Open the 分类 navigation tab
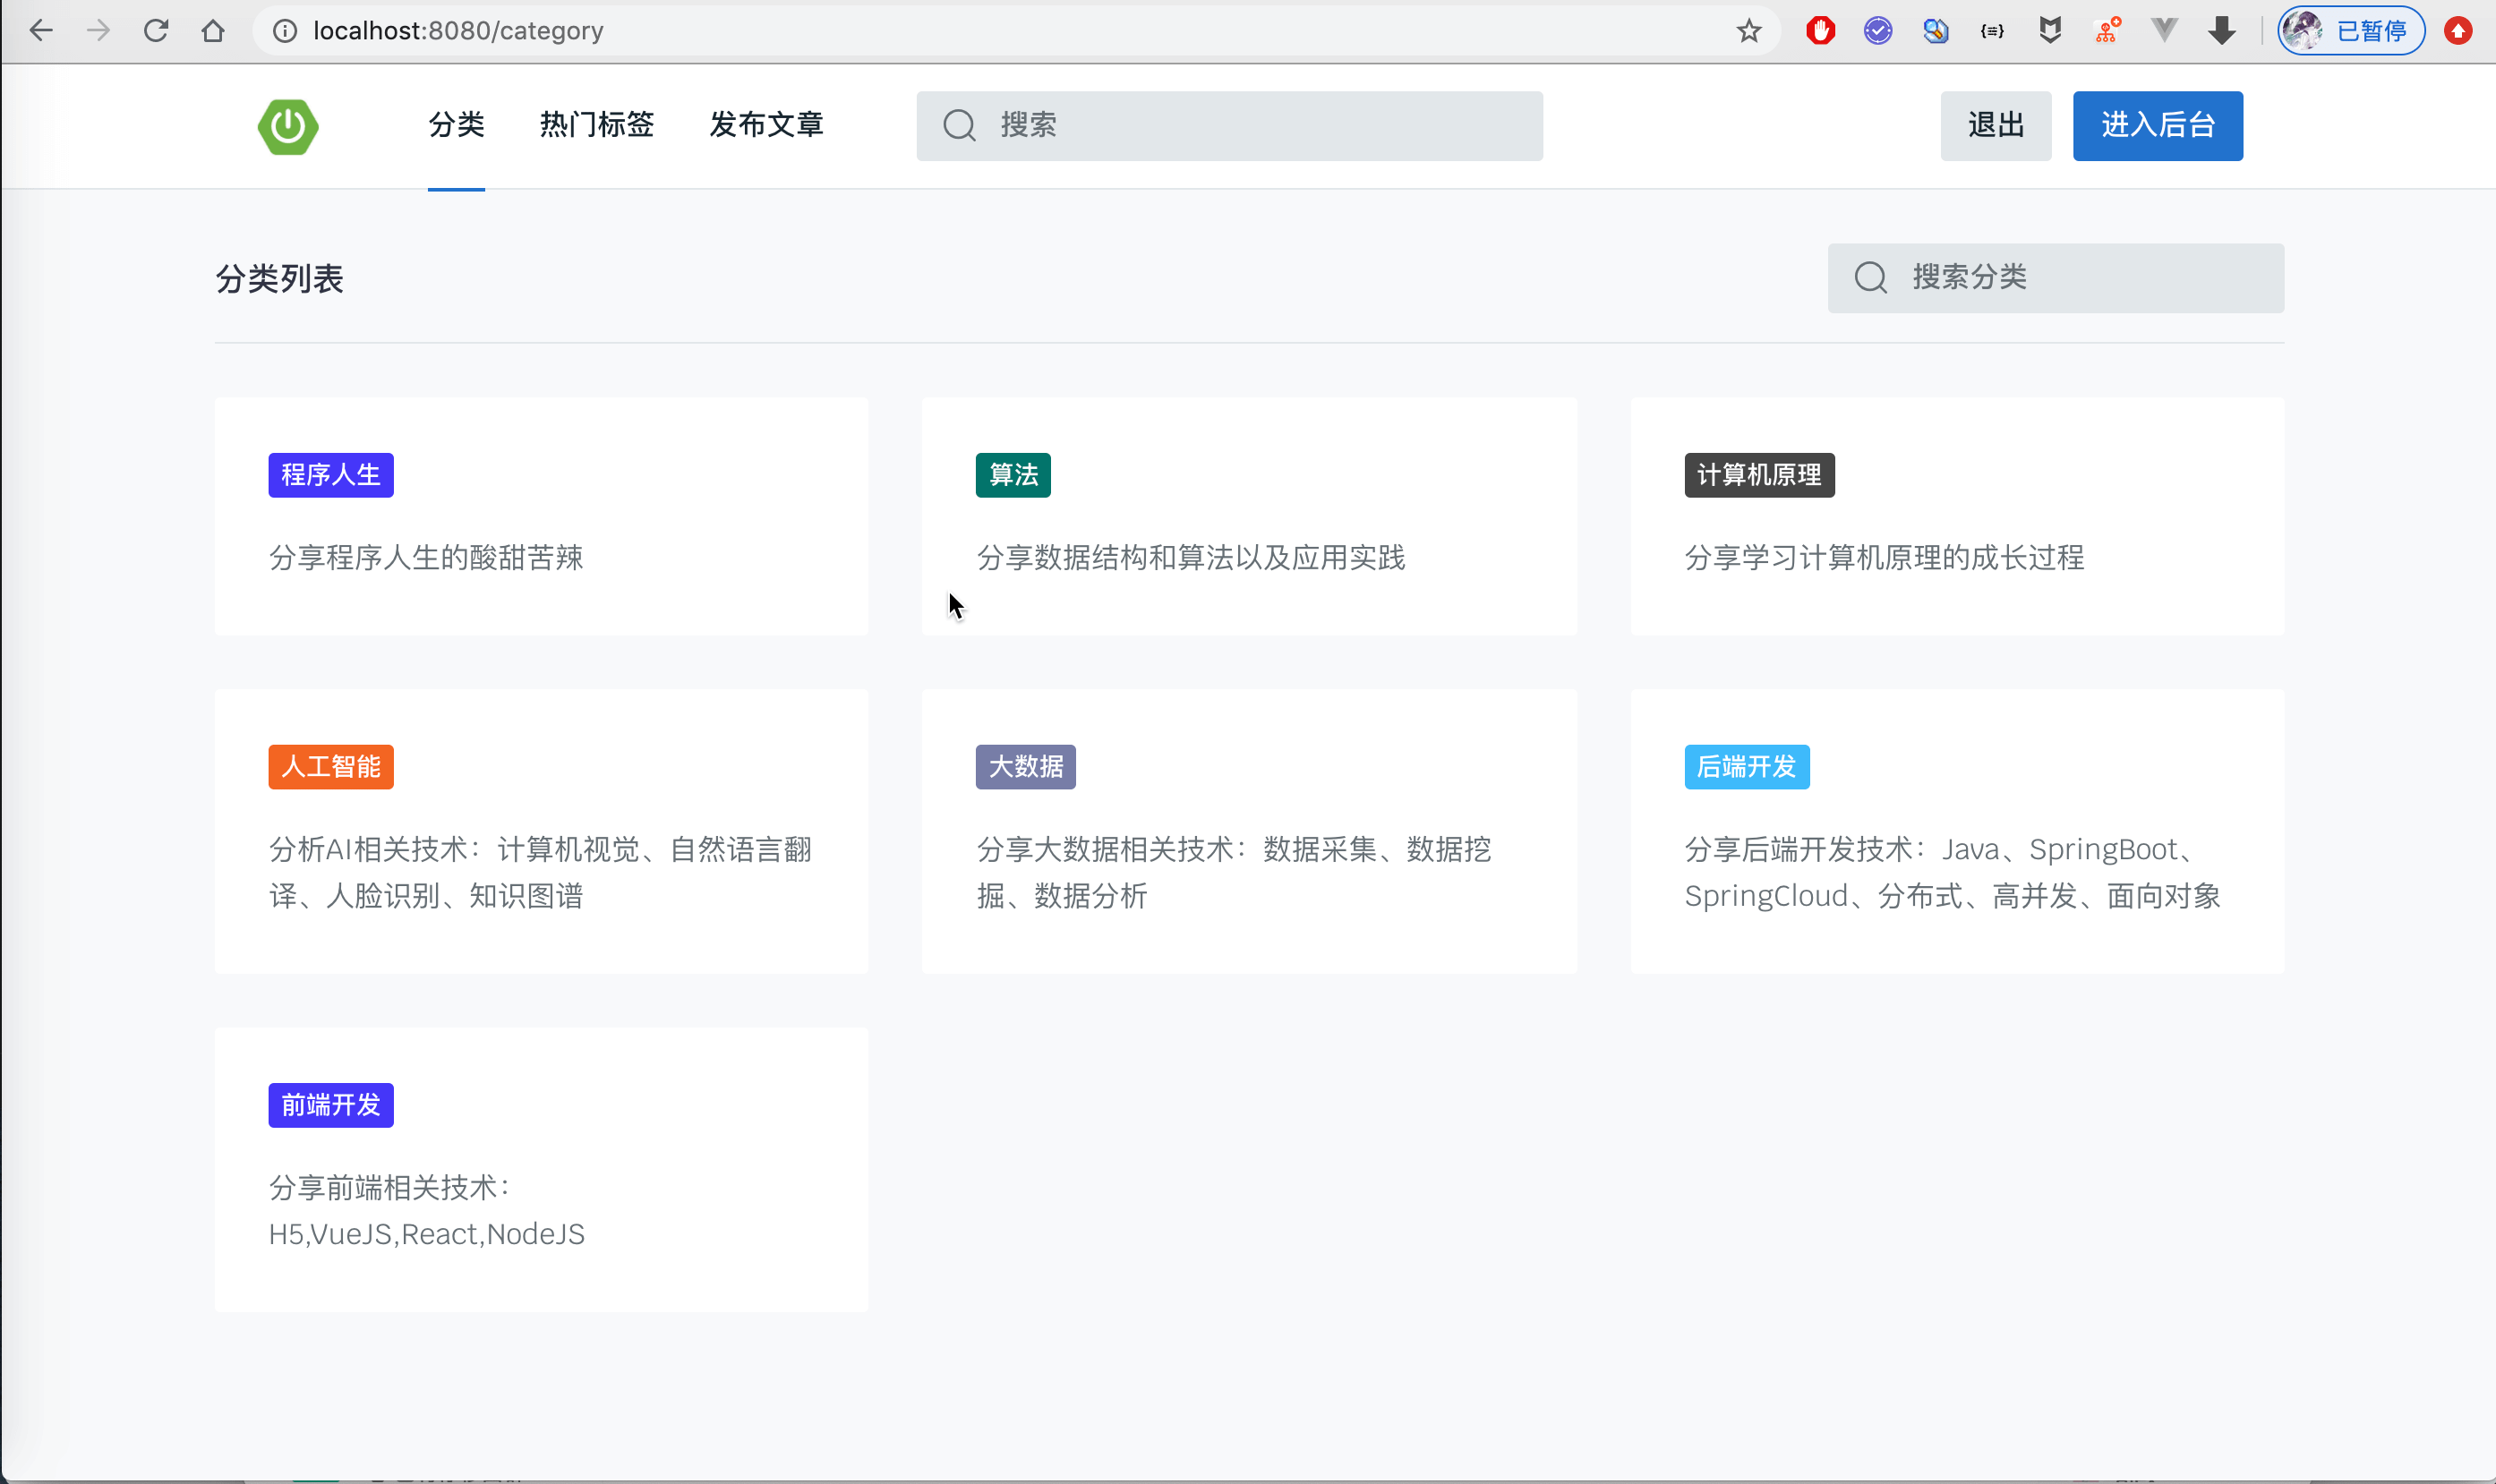The height and width of the screenshot is (1484, 2496). (456, 125)
